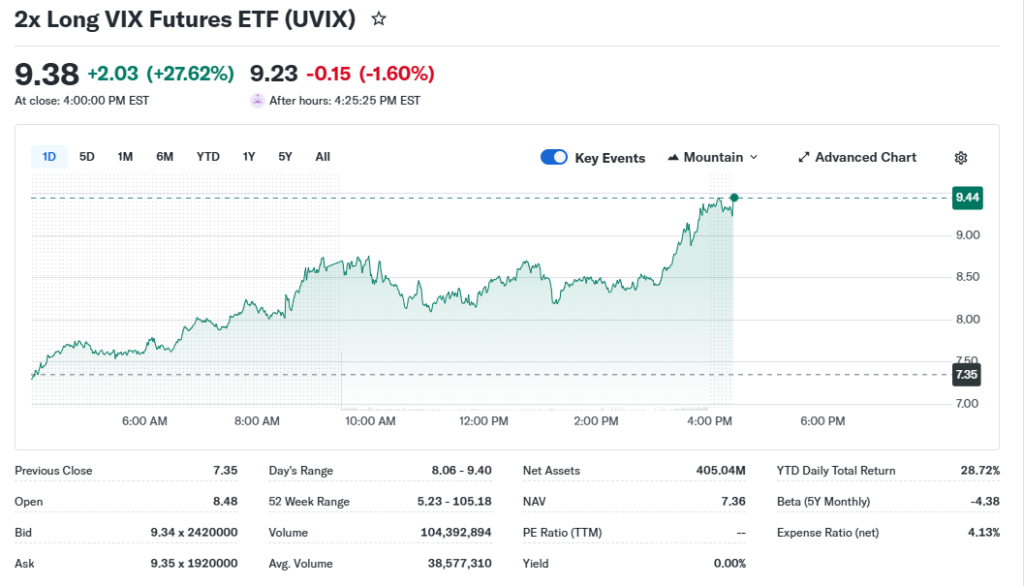
Task: Show the 5Y chart range
Action: coord(285,157)
